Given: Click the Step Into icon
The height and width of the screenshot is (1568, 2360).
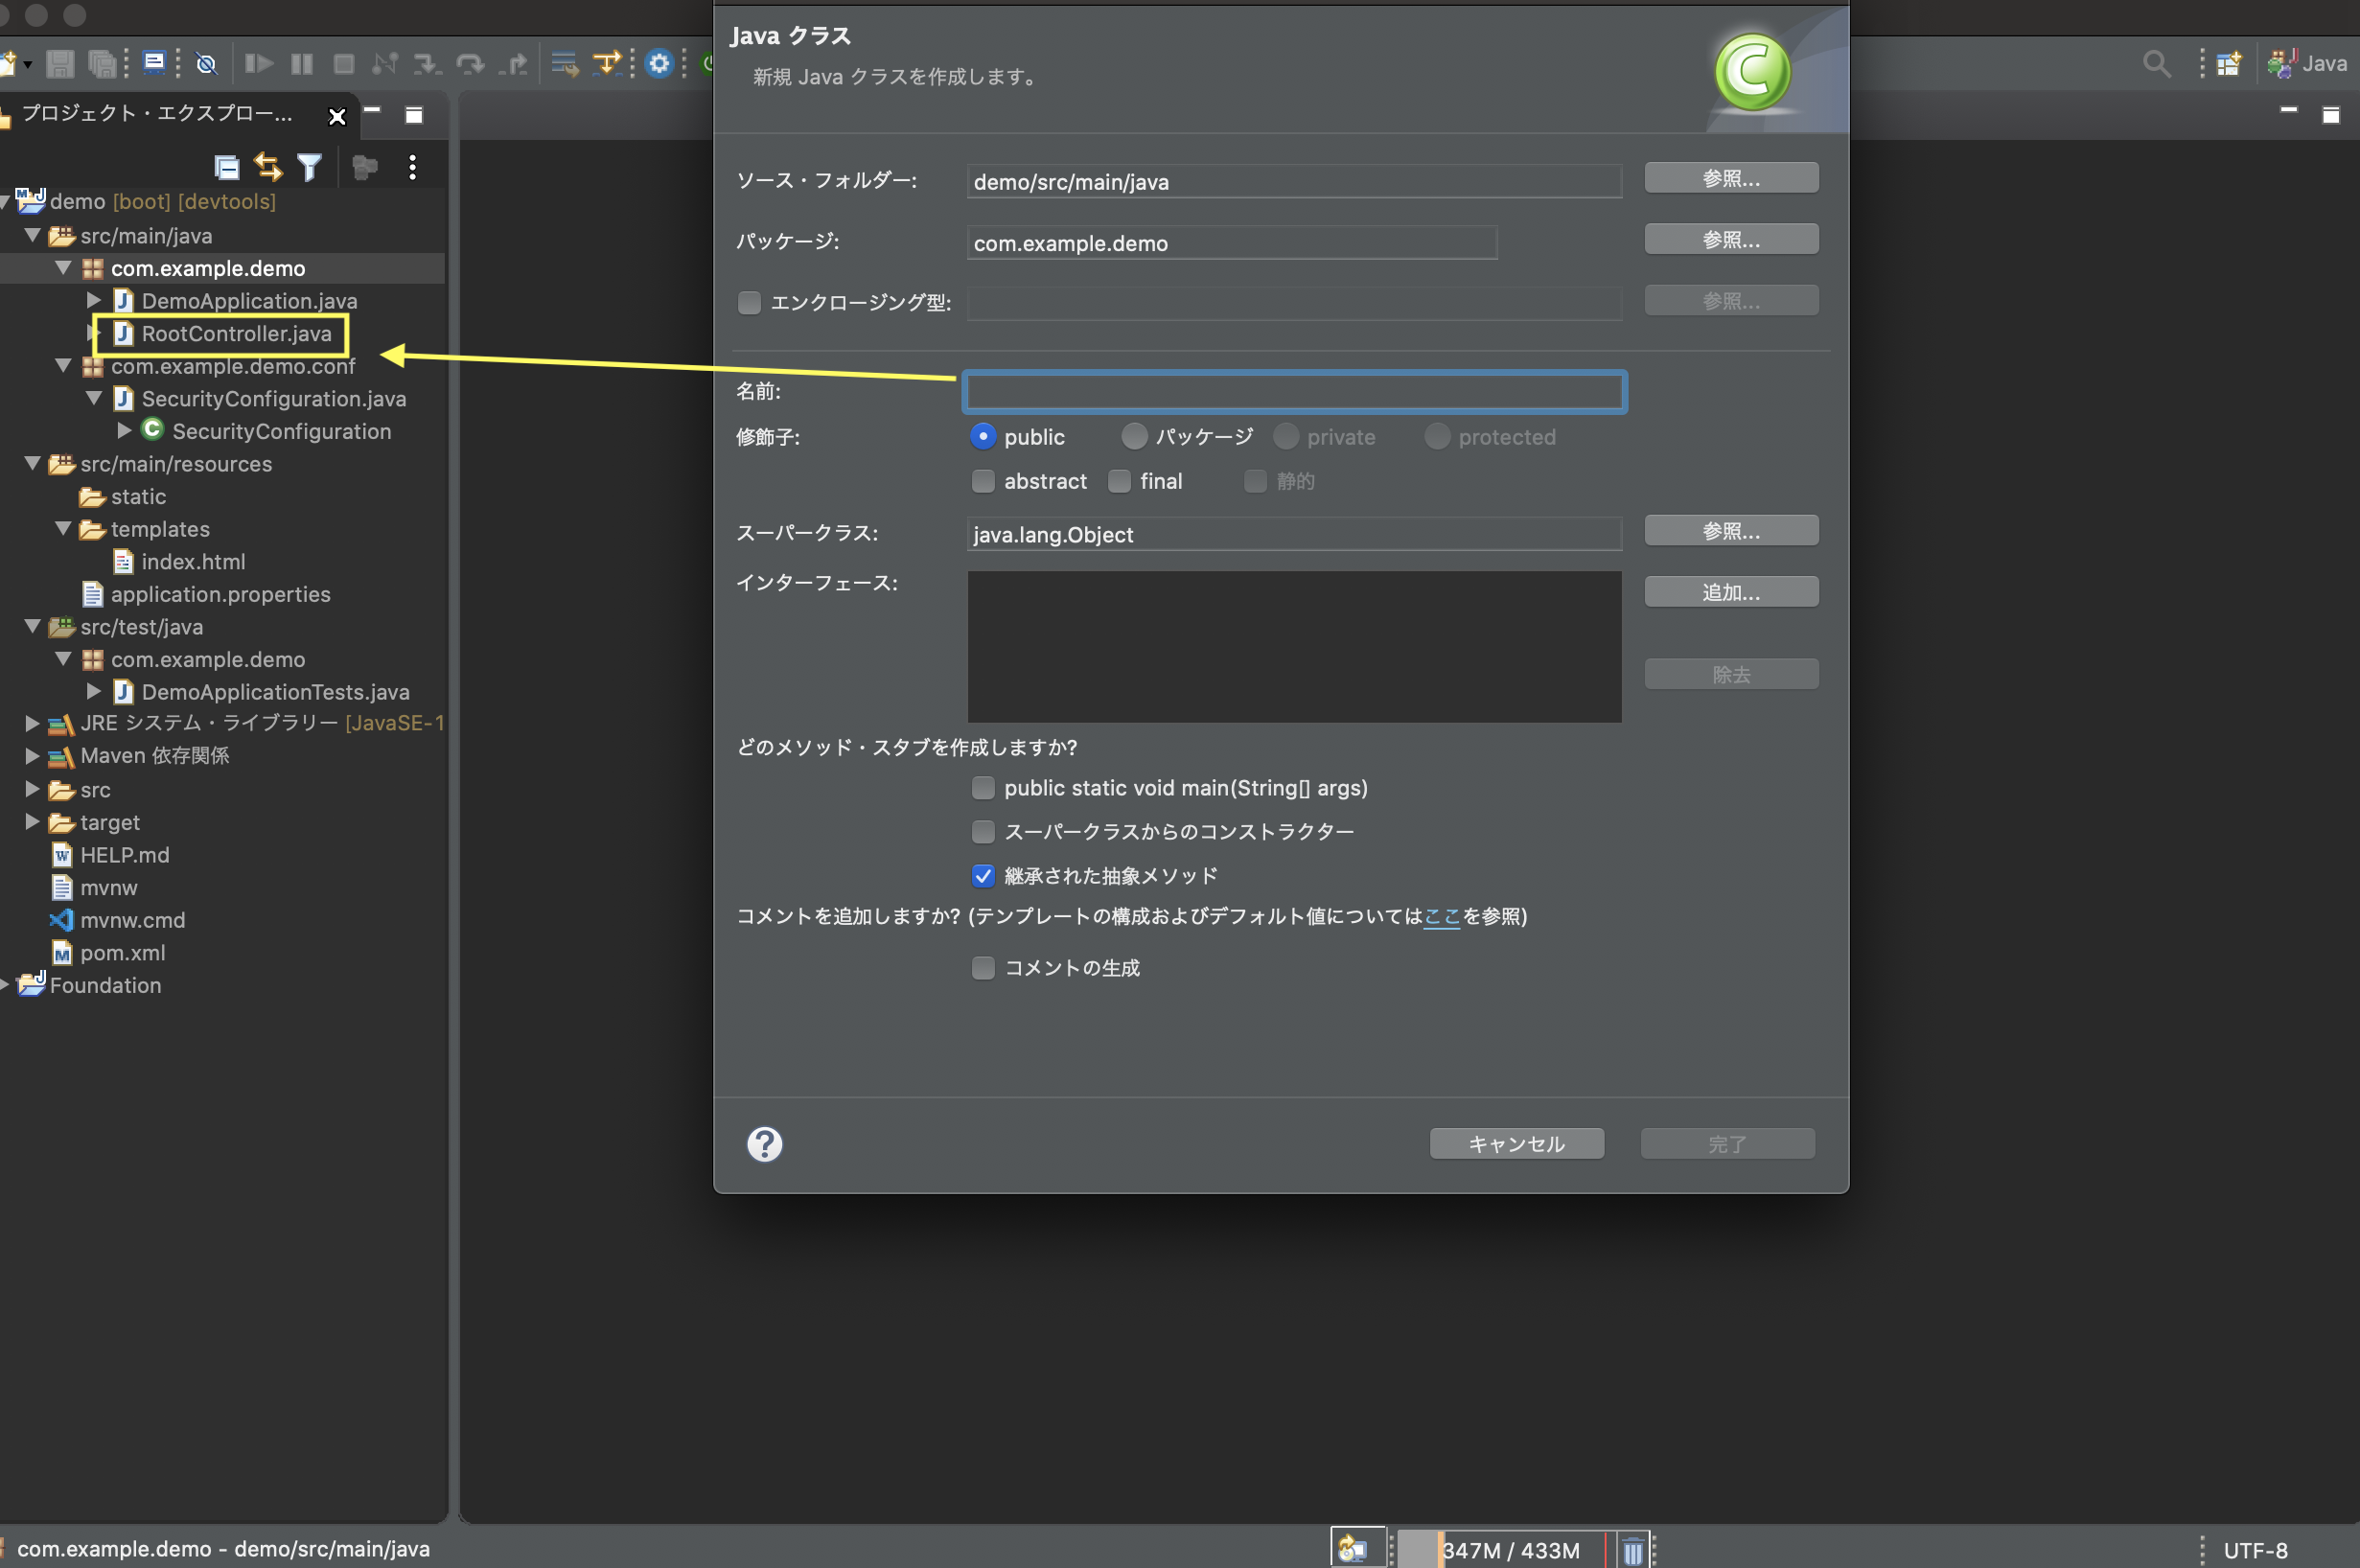Looking at the screenshot, I should [x=427, y=64].
